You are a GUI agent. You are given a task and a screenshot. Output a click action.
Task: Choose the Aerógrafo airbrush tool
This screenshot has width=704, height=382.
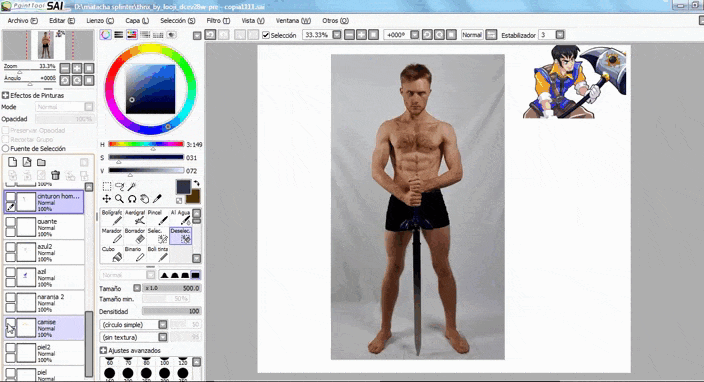(x=134, y=217)
